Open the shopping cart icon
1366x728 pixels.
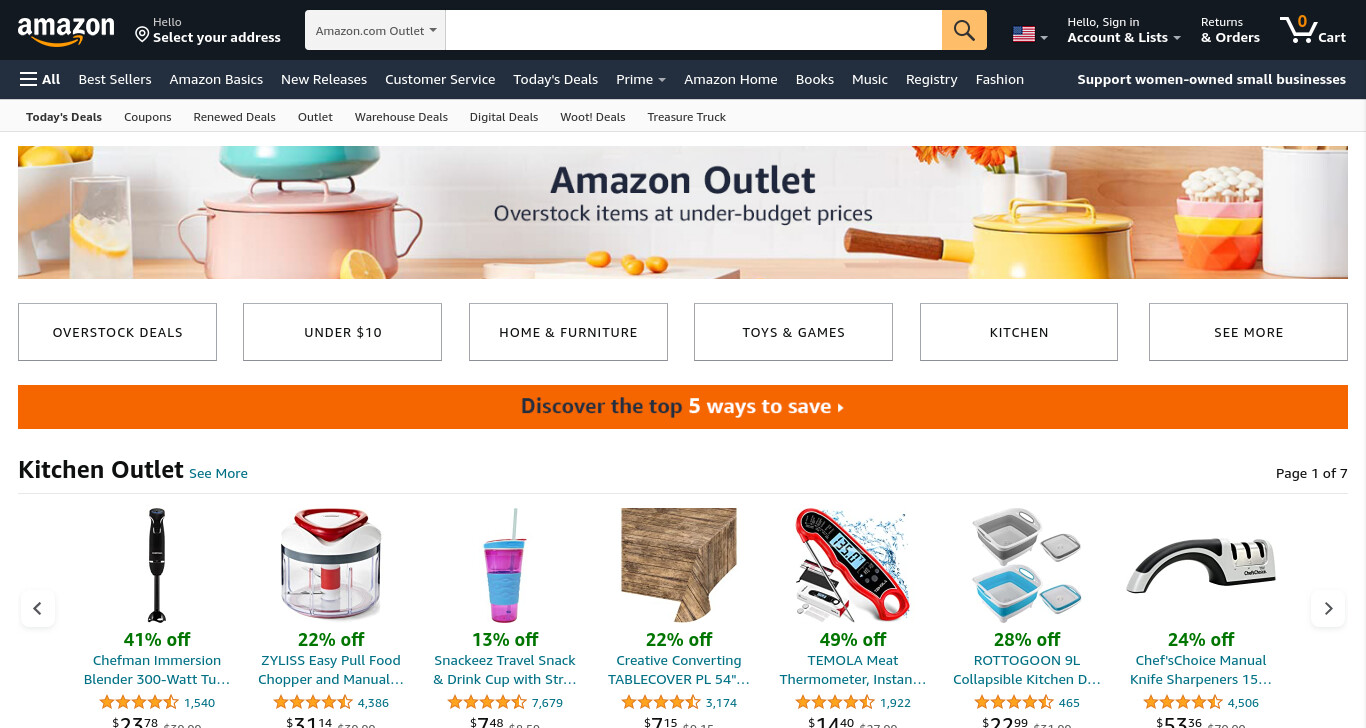point(1313,30)
